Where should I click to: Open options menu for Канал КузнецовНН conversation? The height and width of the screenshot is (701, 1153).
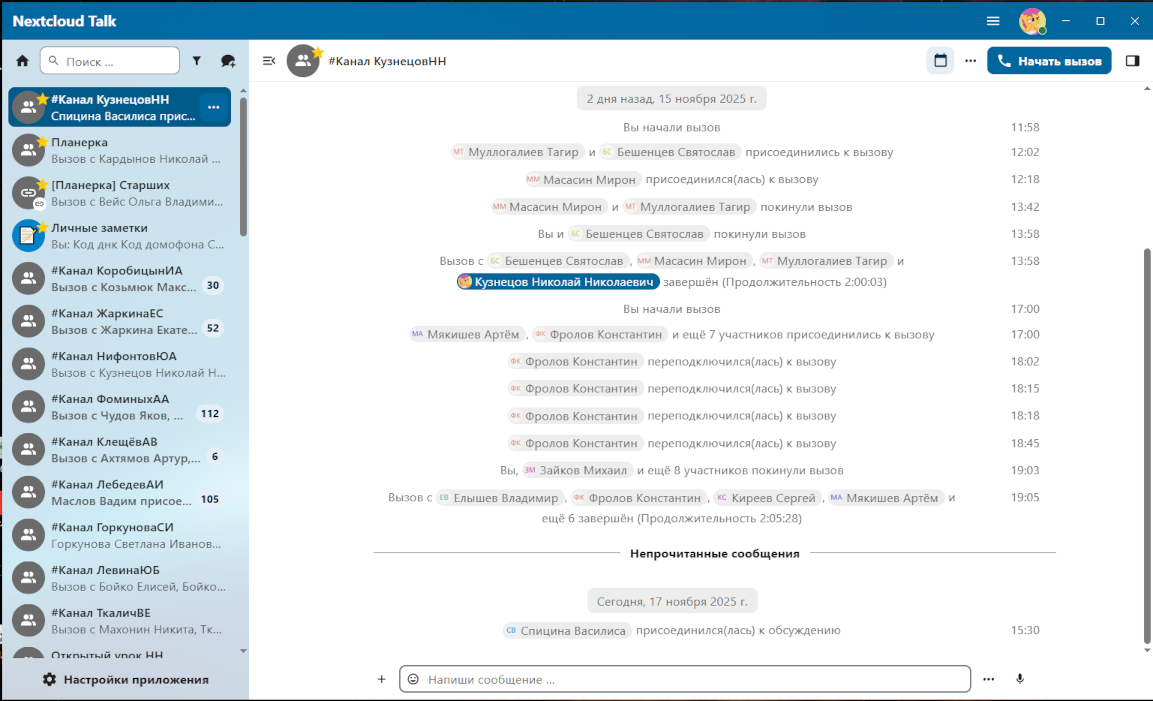[x=211, y=107]
